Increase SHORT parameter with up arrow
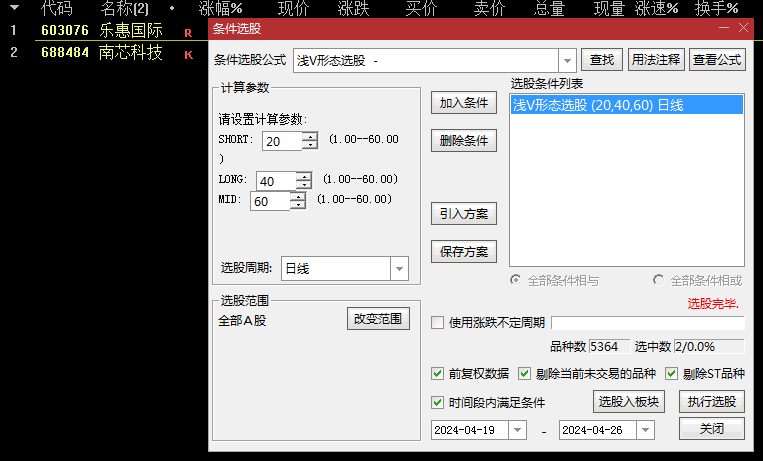Image resolution: width=763 pixels, height=461 pixels. [x=310, y=137]
